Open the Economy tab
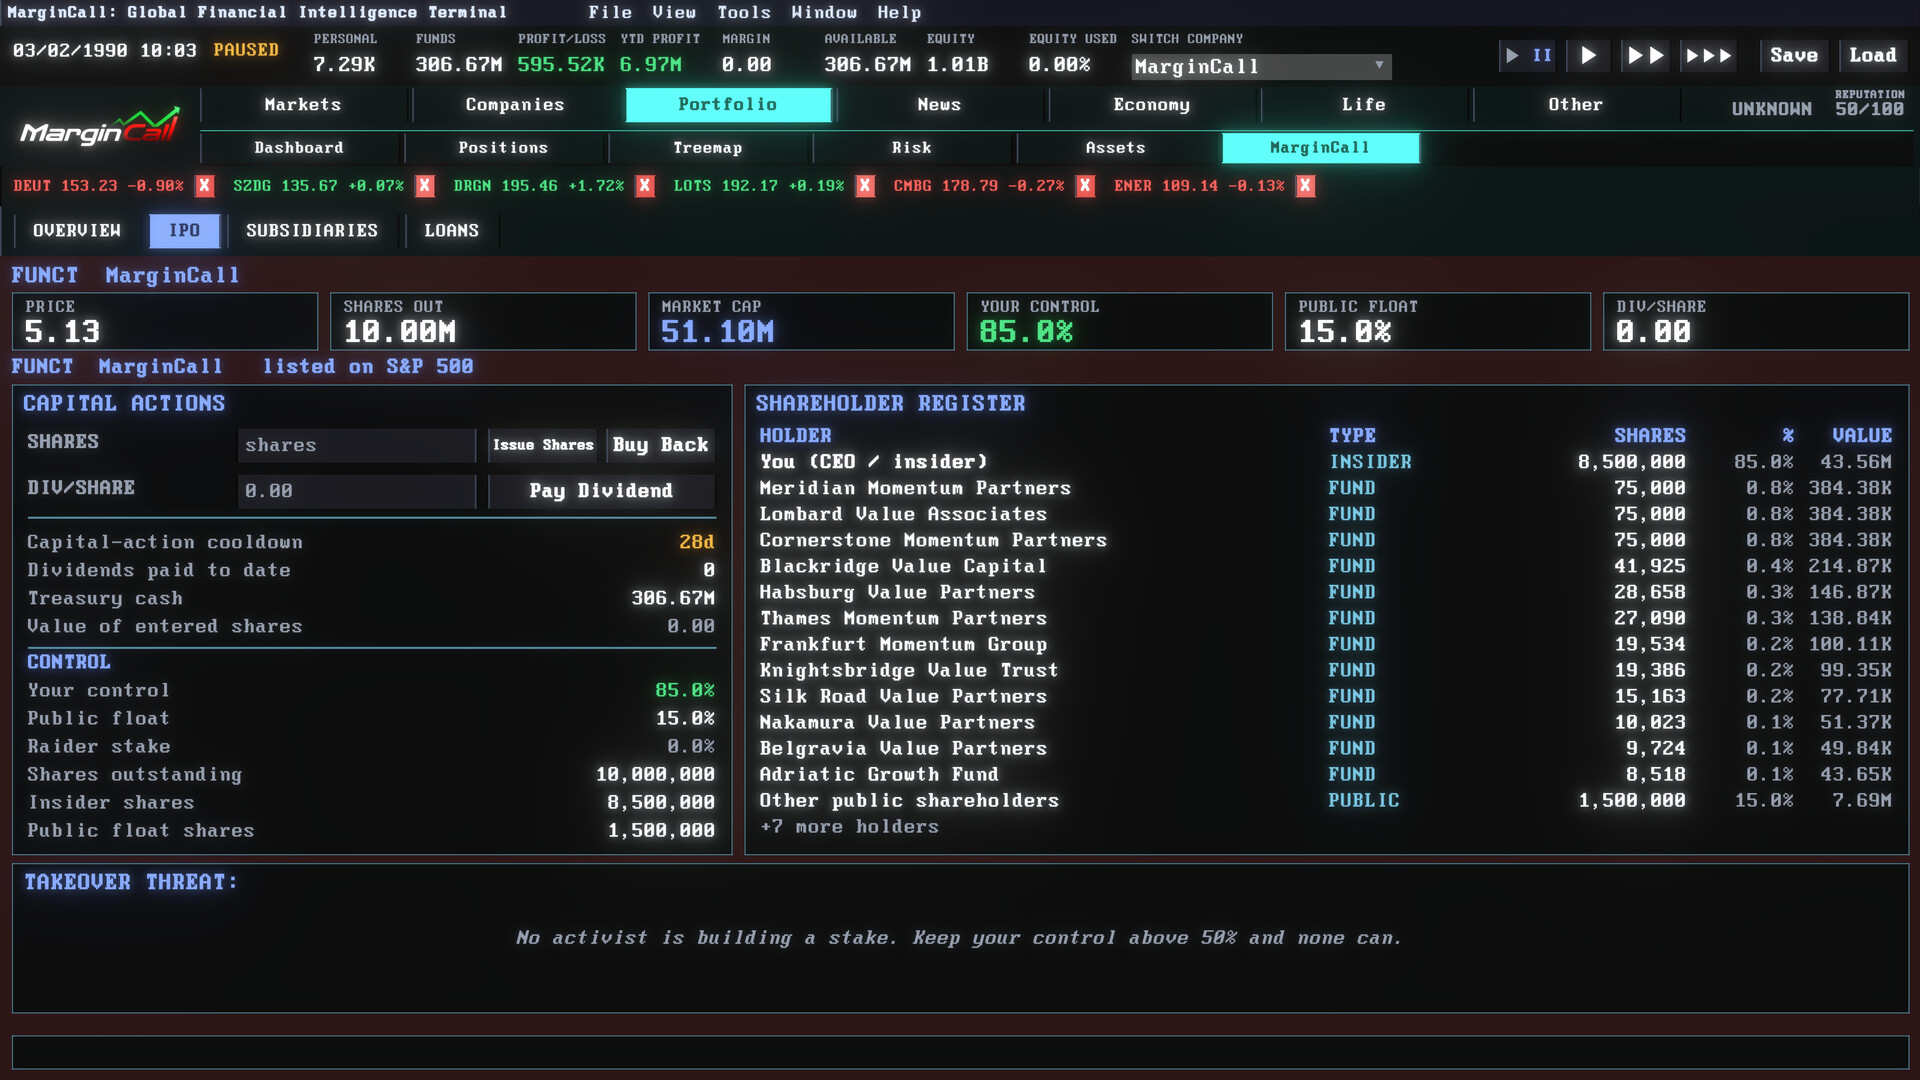The height and width of the screenshot is (1080, 1920). coord(1152,104)
